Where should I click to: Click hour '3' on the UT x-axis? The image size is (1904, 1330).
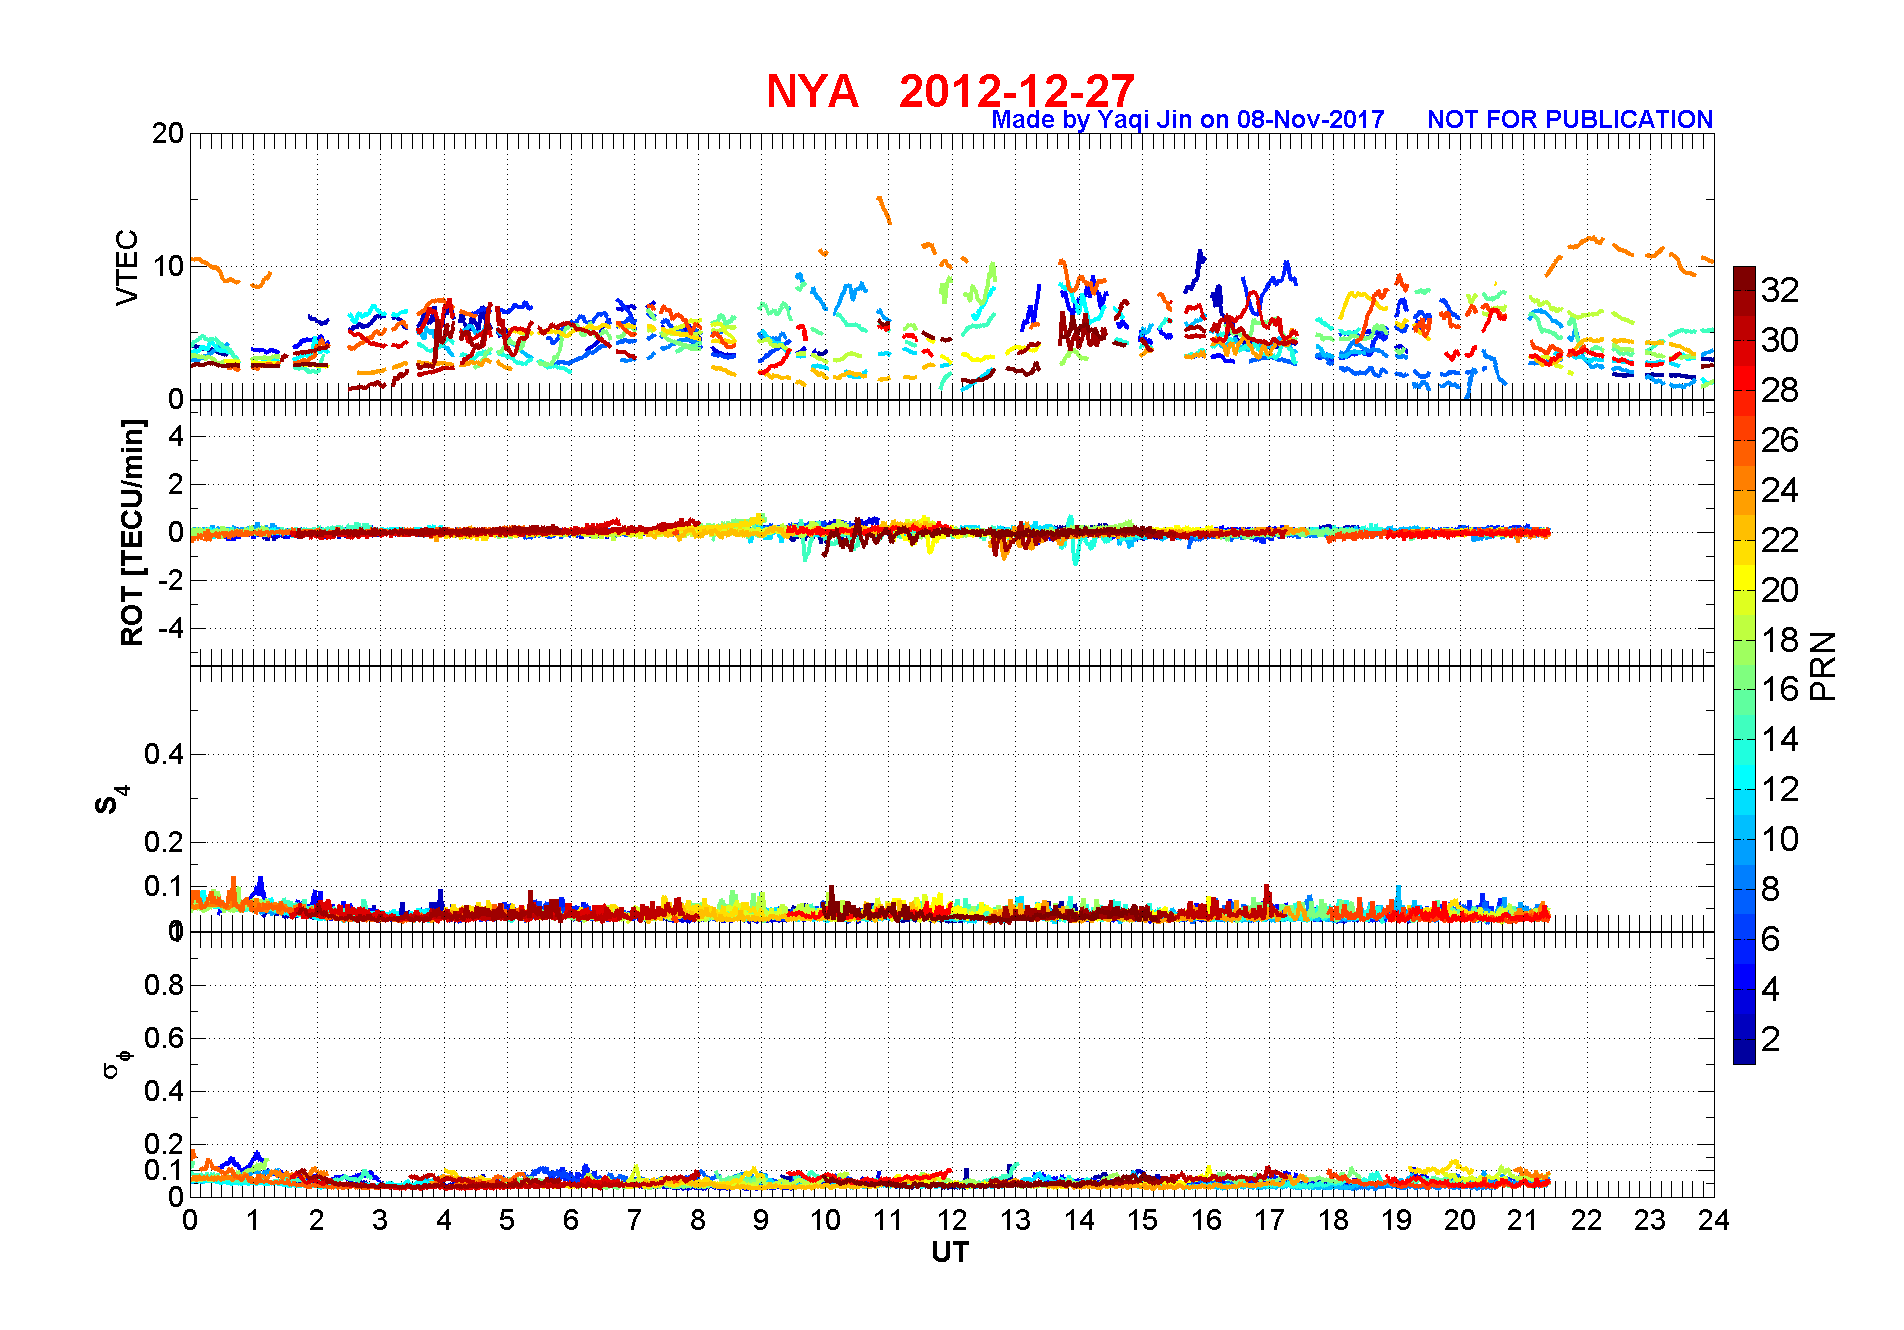tap(380, 1220)
